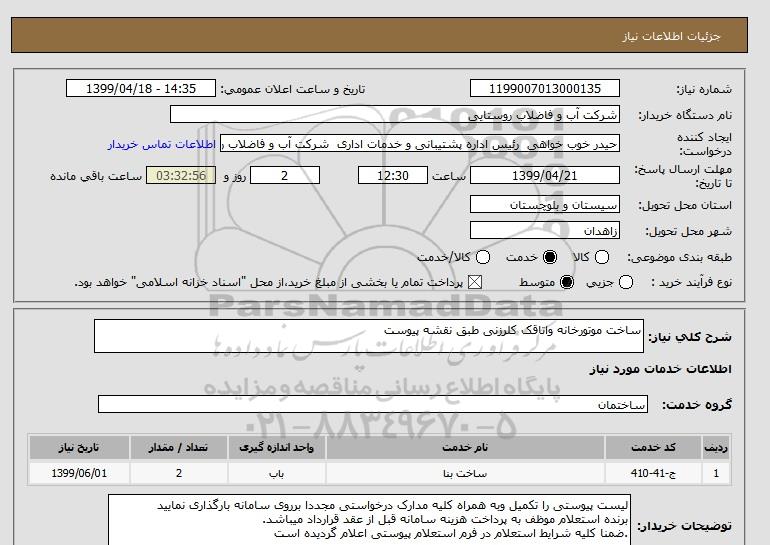Click need date cell 1399/06/01

coord(79,473)
